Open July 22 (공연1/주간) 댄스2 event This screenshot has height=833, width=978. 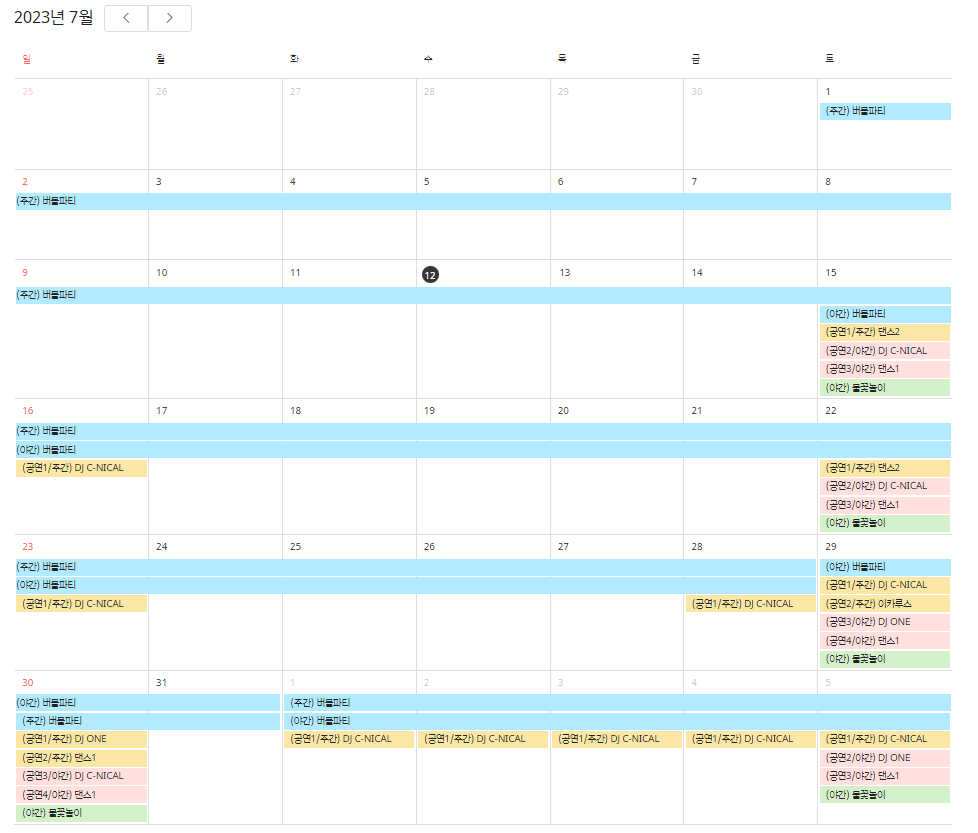[885, 468]
